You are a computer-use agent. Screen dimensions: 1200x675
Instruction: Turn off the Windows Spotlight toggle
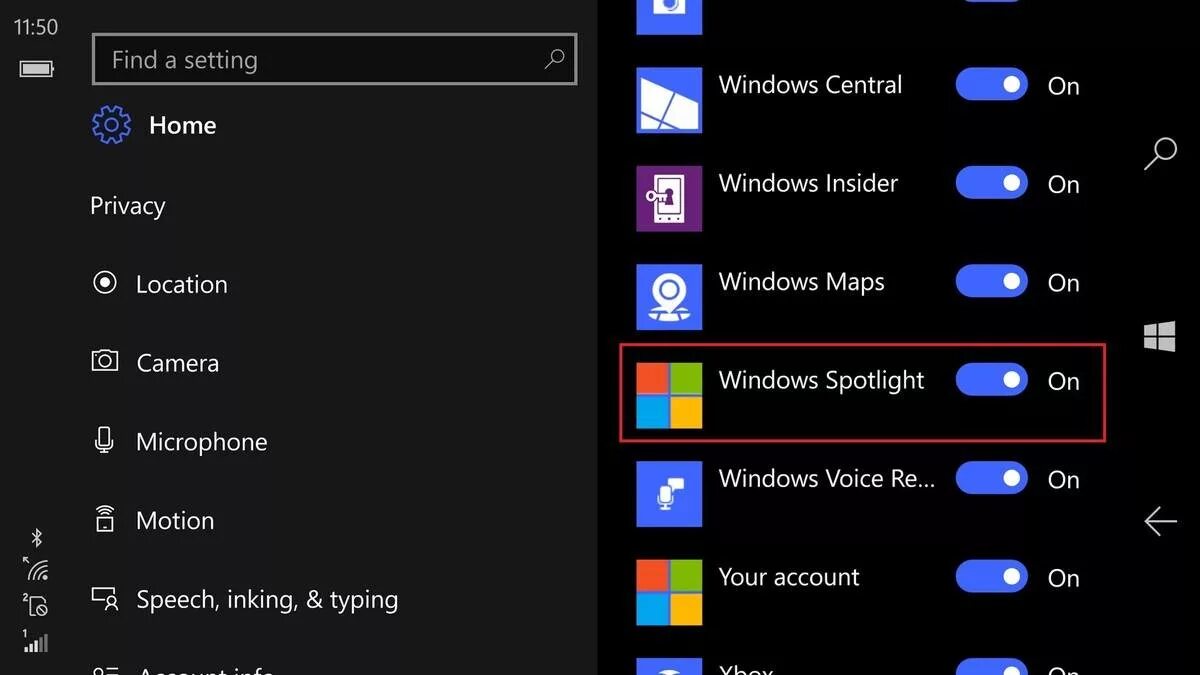point(992,380)
